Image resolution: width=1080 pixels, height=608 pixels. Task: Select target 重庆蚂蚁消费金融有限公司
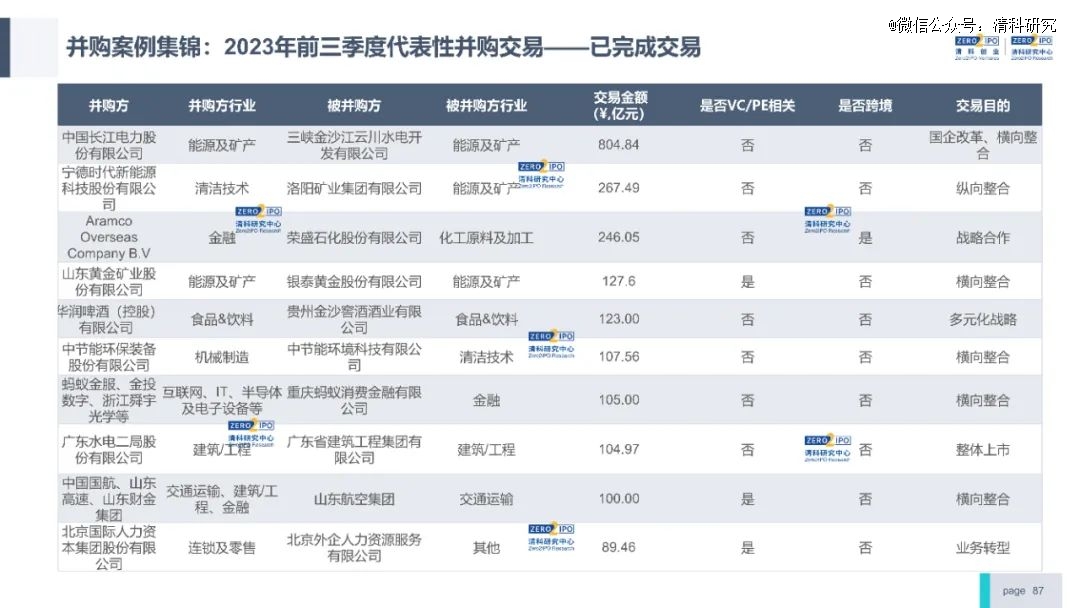pyautogui.click(x=354, y=400)
